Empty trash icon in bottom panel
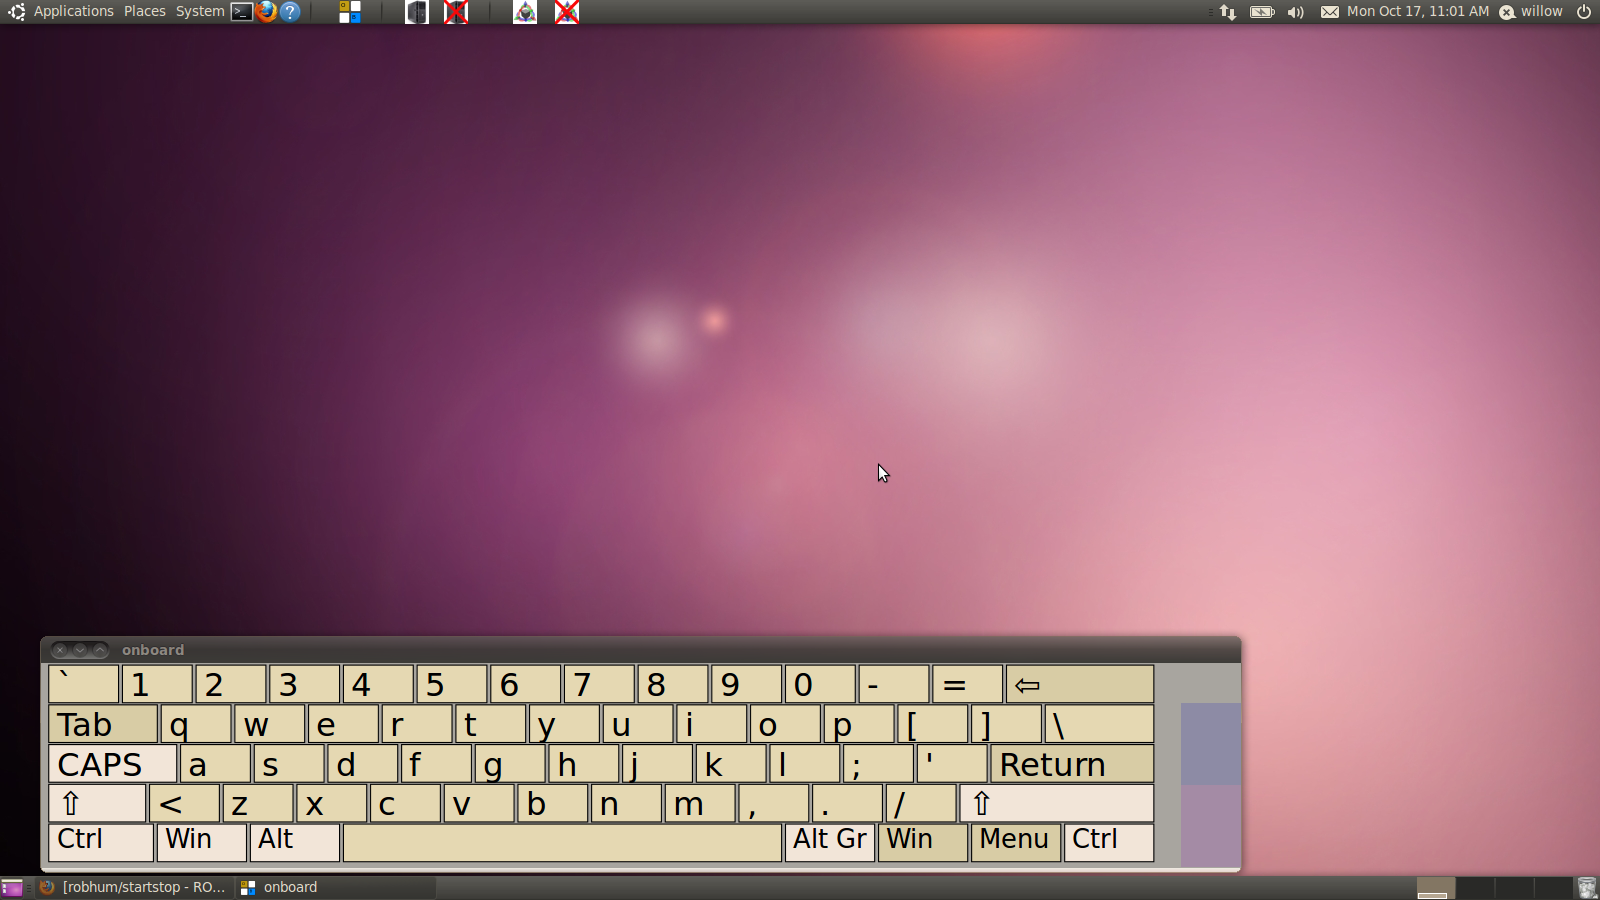Viewport: 1600px width, 900px height. (1587, 888)
